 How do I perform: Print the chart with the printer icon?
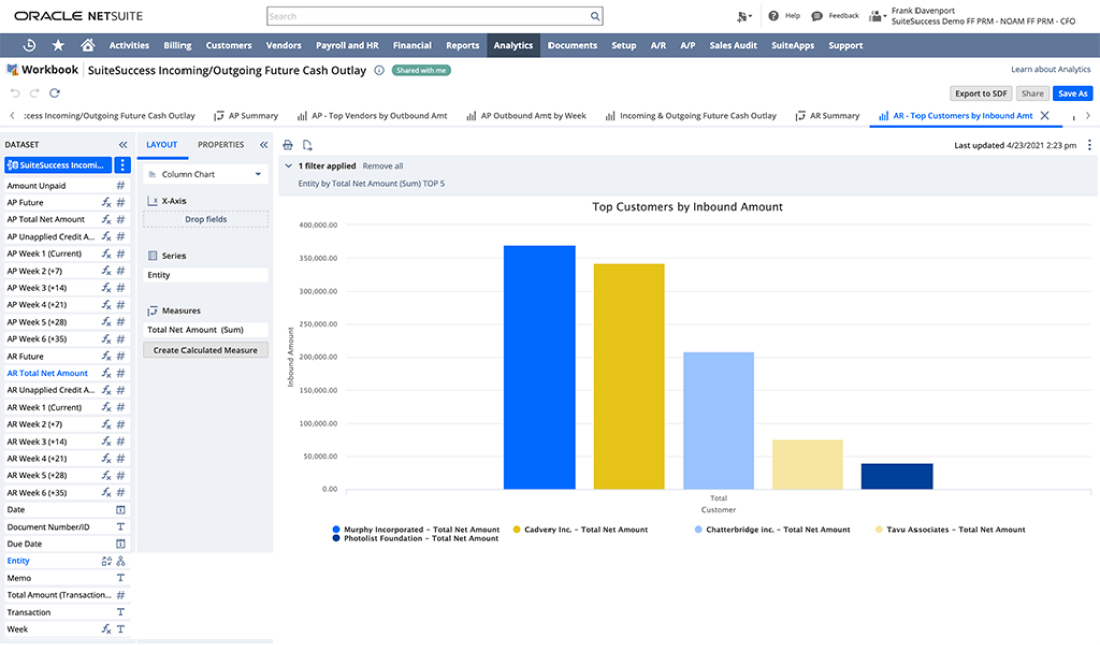[x=288, y=145]
